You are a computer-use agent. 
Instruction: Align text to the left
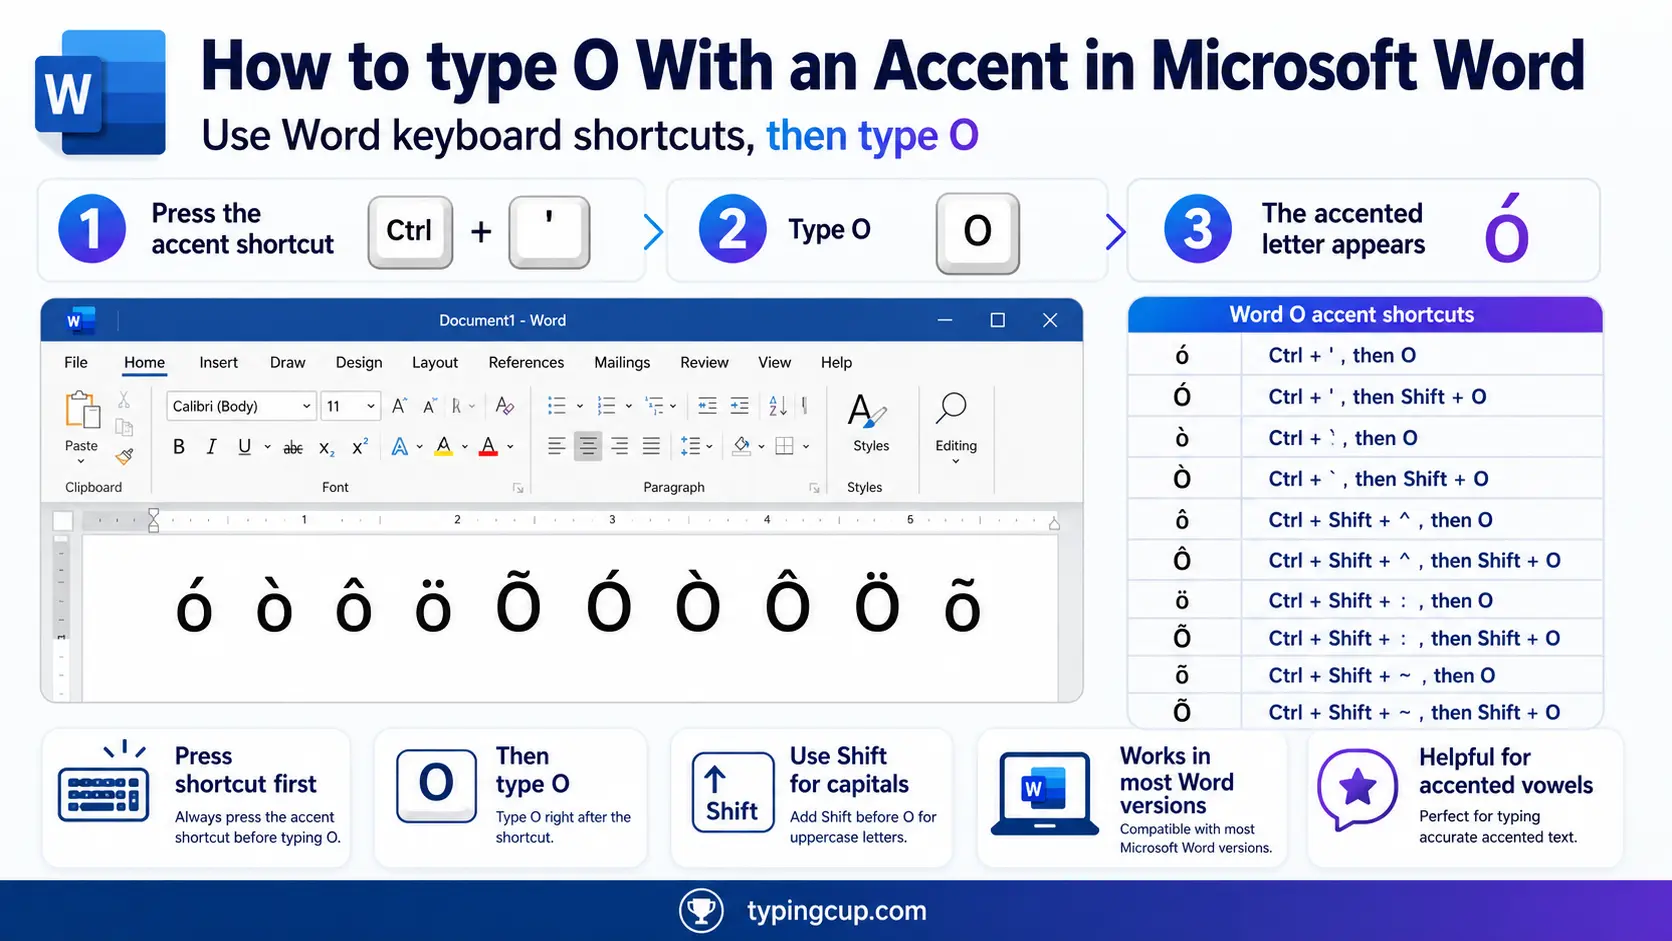(557, 447)
